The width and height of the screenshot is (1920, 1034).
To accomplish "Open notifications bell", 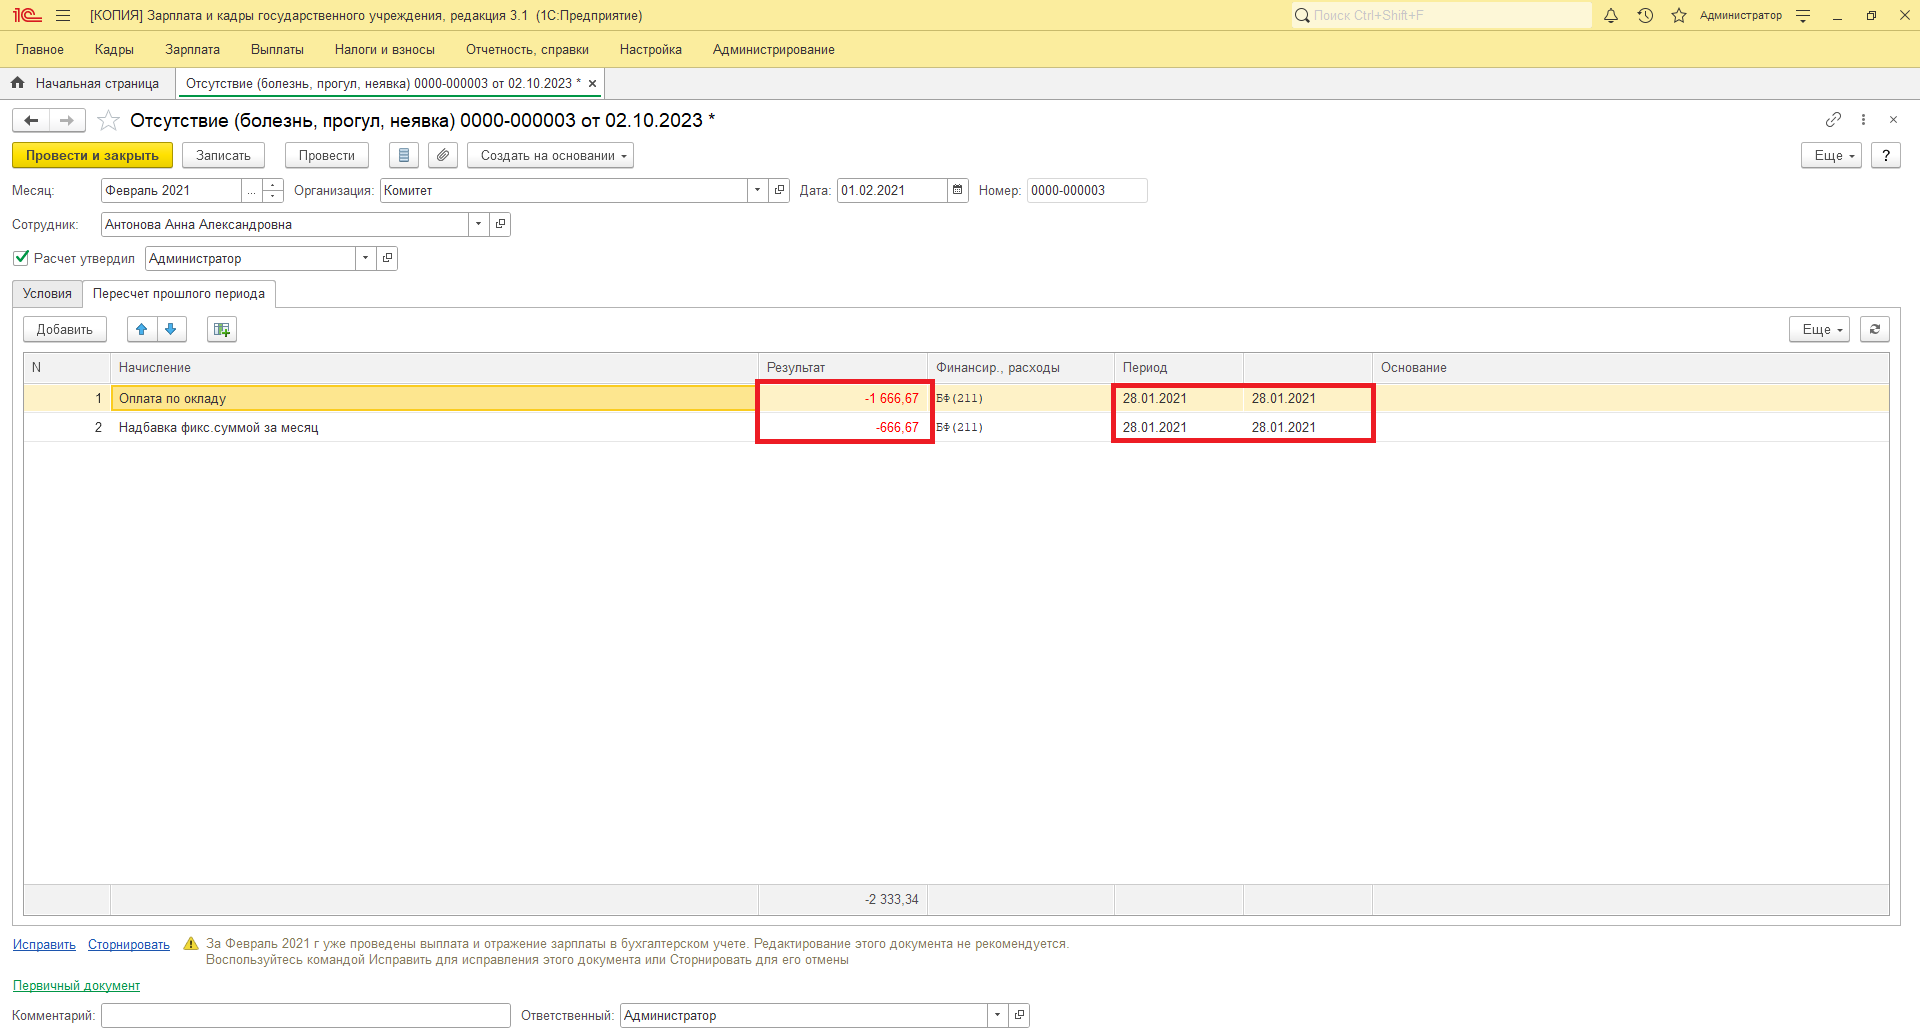I will pos(1611,15).
